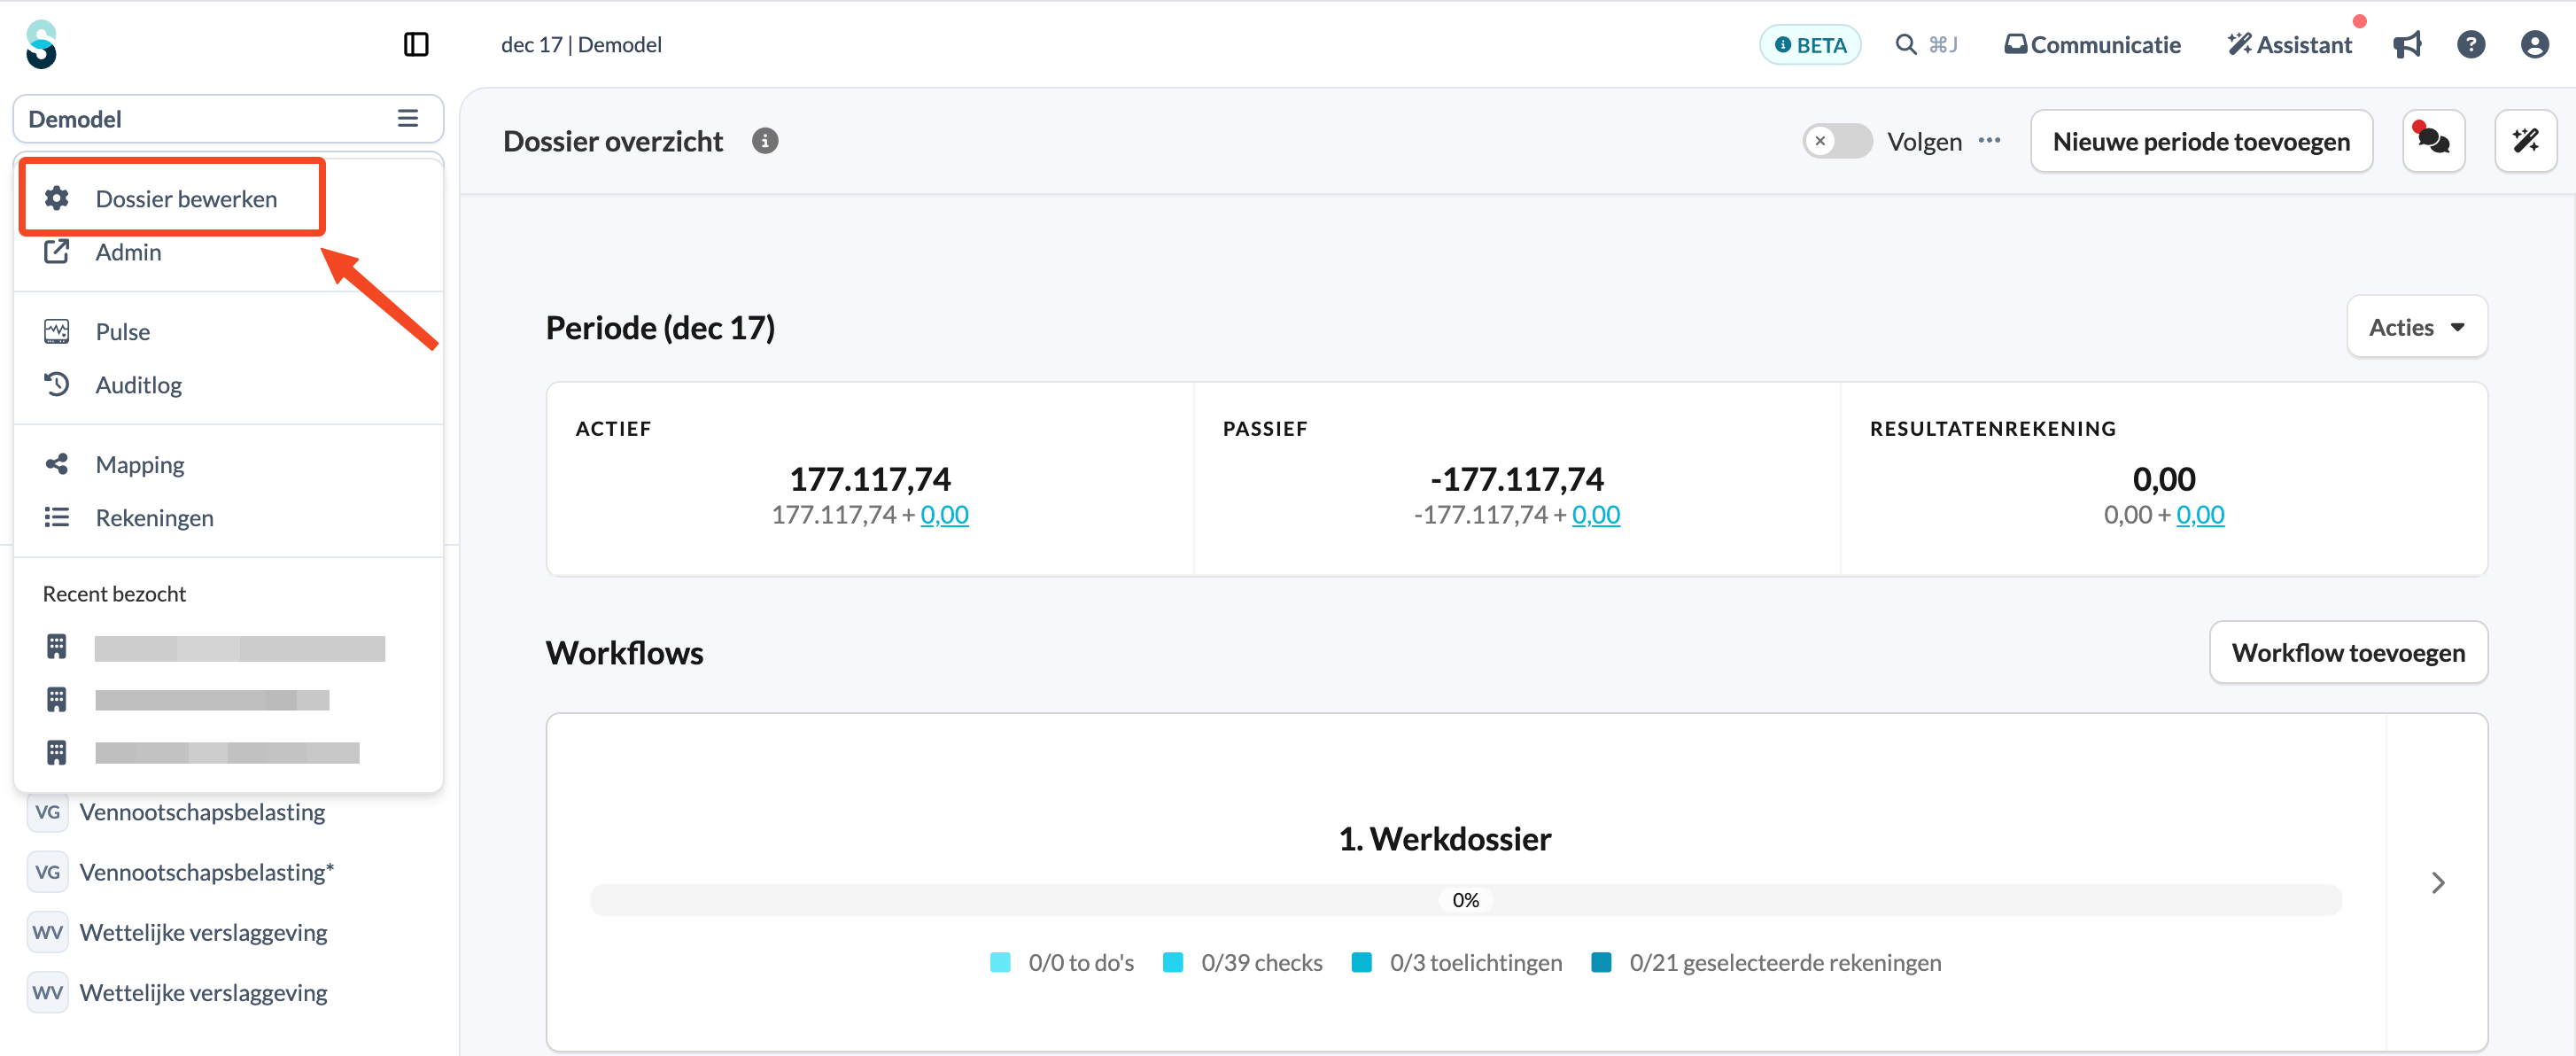
Task: Click the Mapping share-nodes icon
Action: [57, 464]
